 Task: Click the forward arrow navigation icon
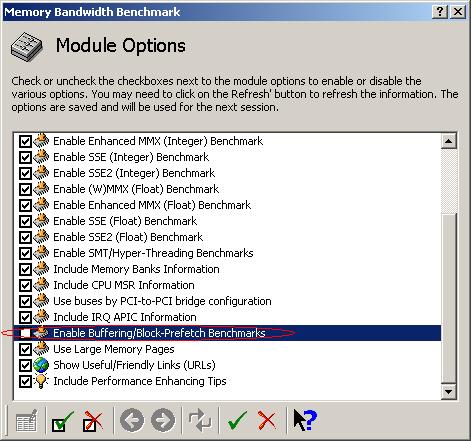(x=163, y=420)
